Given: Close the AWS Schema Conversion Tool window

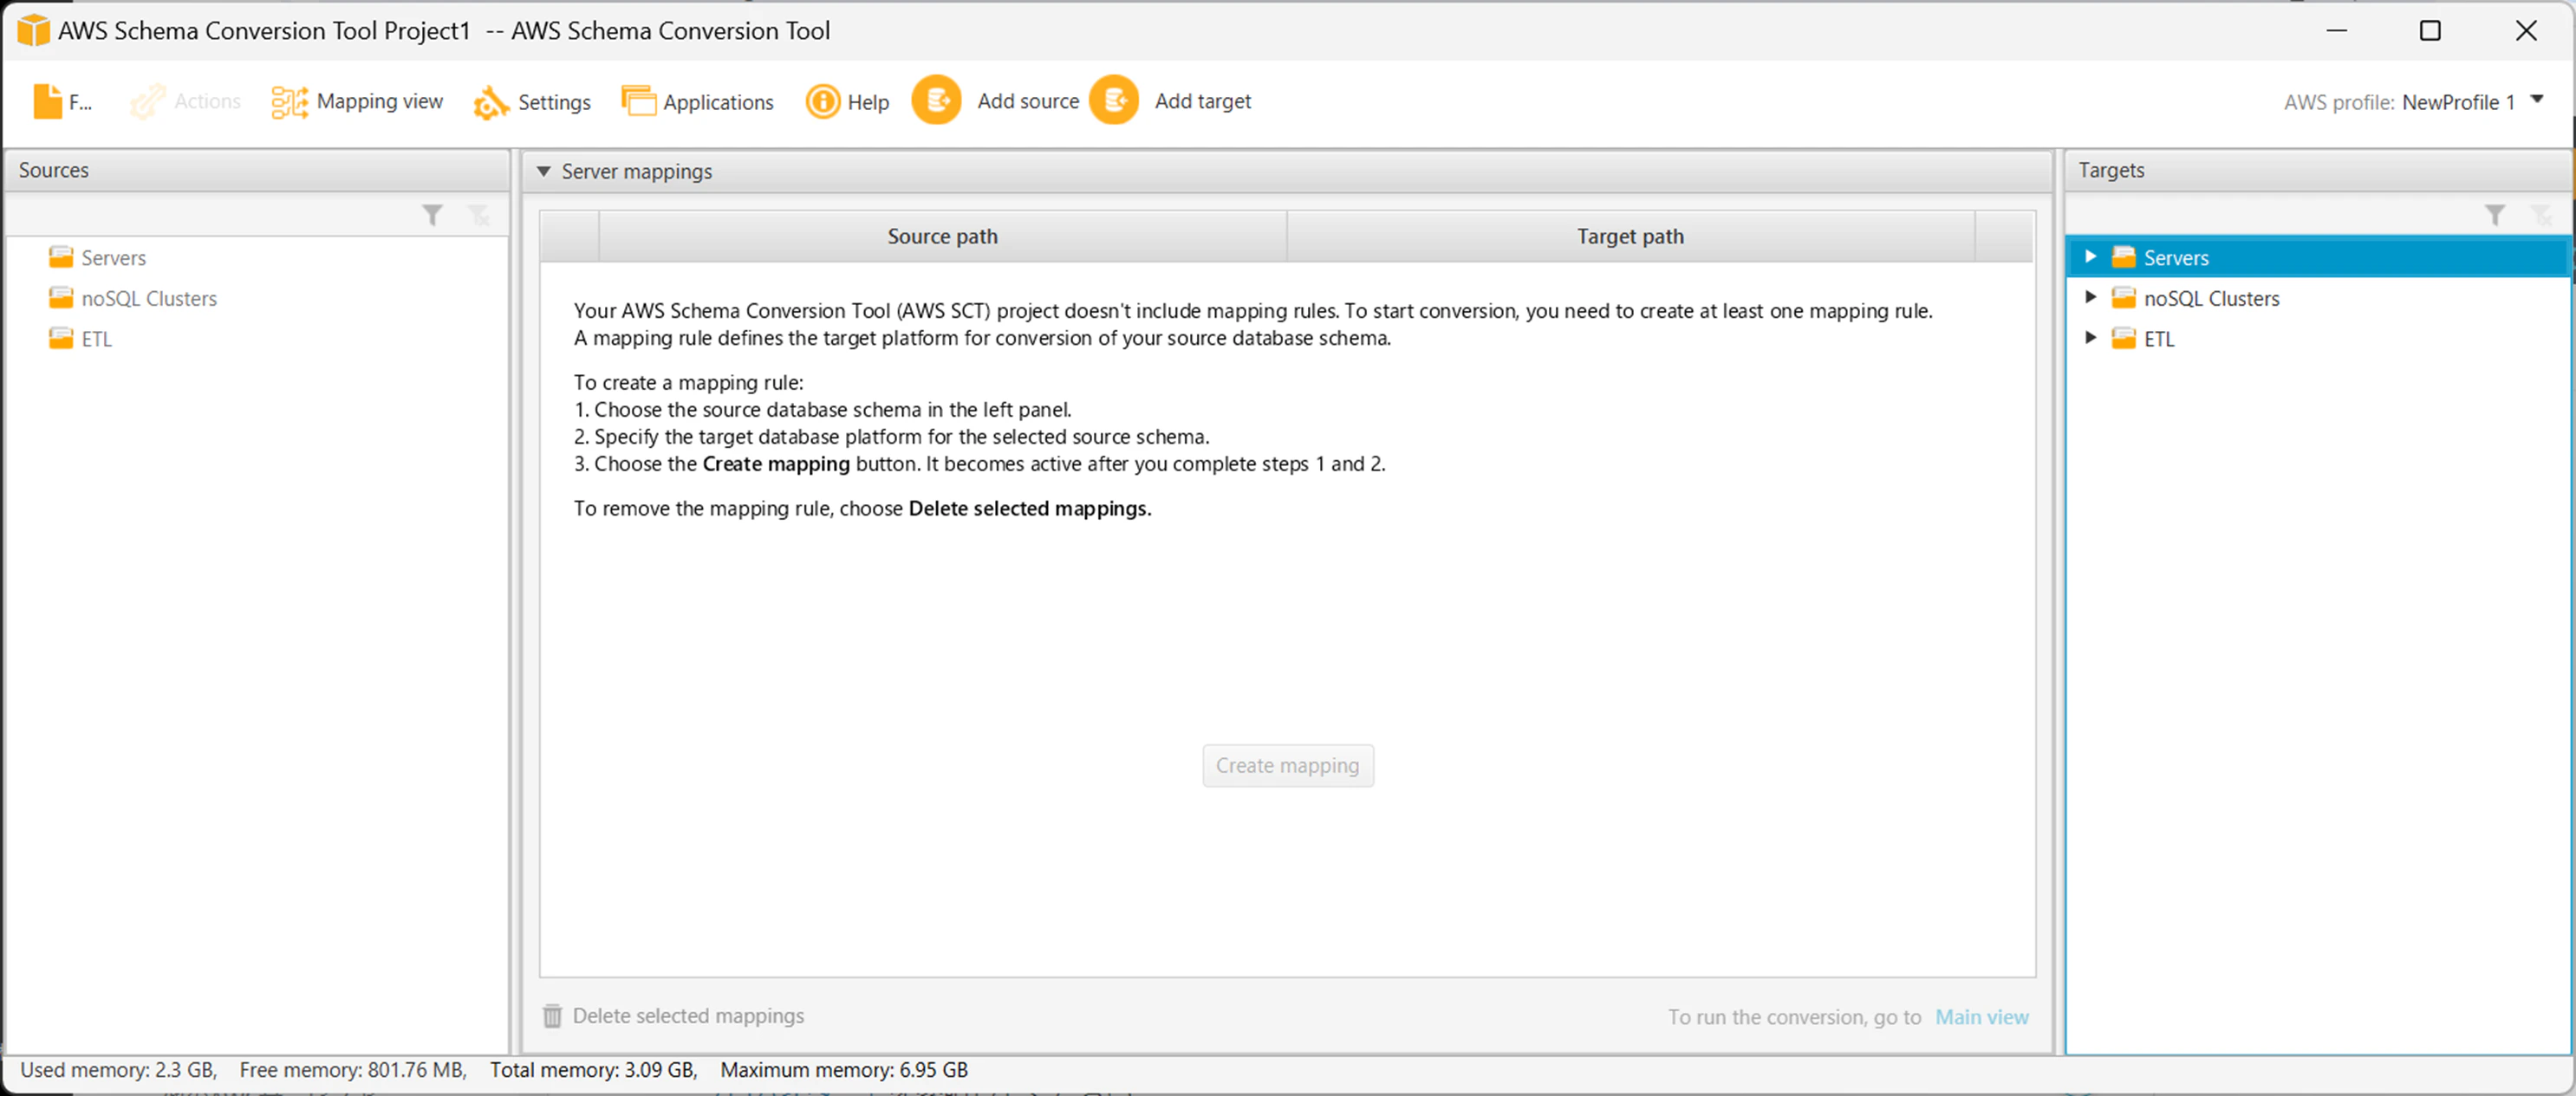Looking at the screenshot, I should coord(2526,31).
